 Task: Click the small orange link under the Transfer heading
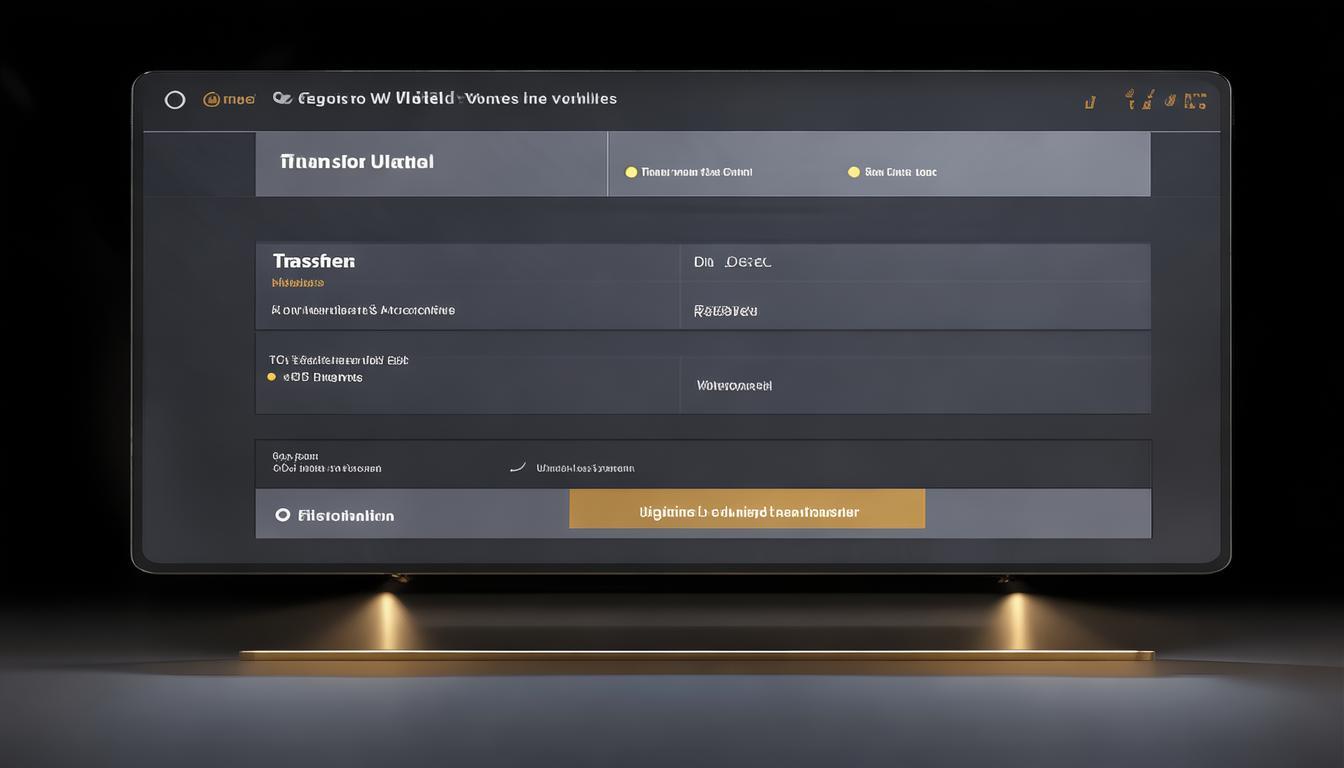click(297, 283)
